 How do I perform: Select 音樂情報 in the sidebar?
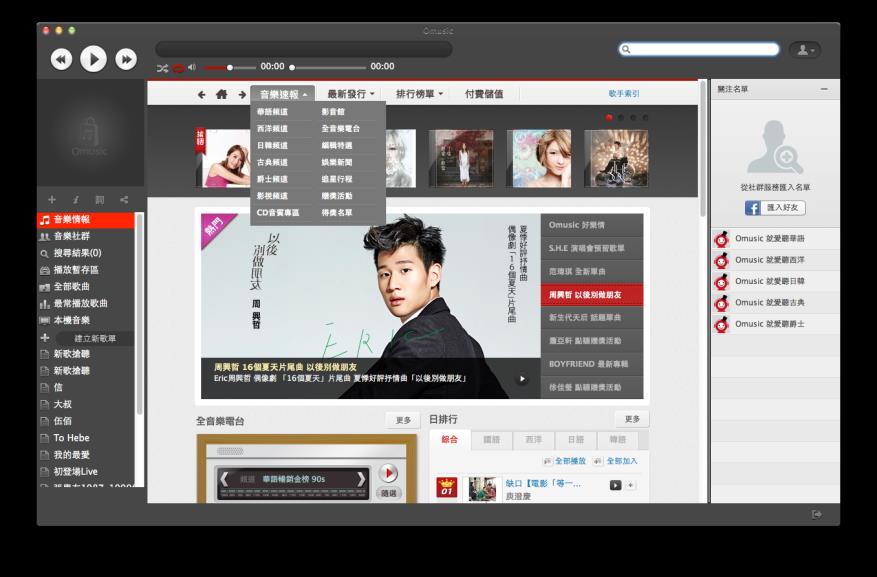tap(86, 220)
